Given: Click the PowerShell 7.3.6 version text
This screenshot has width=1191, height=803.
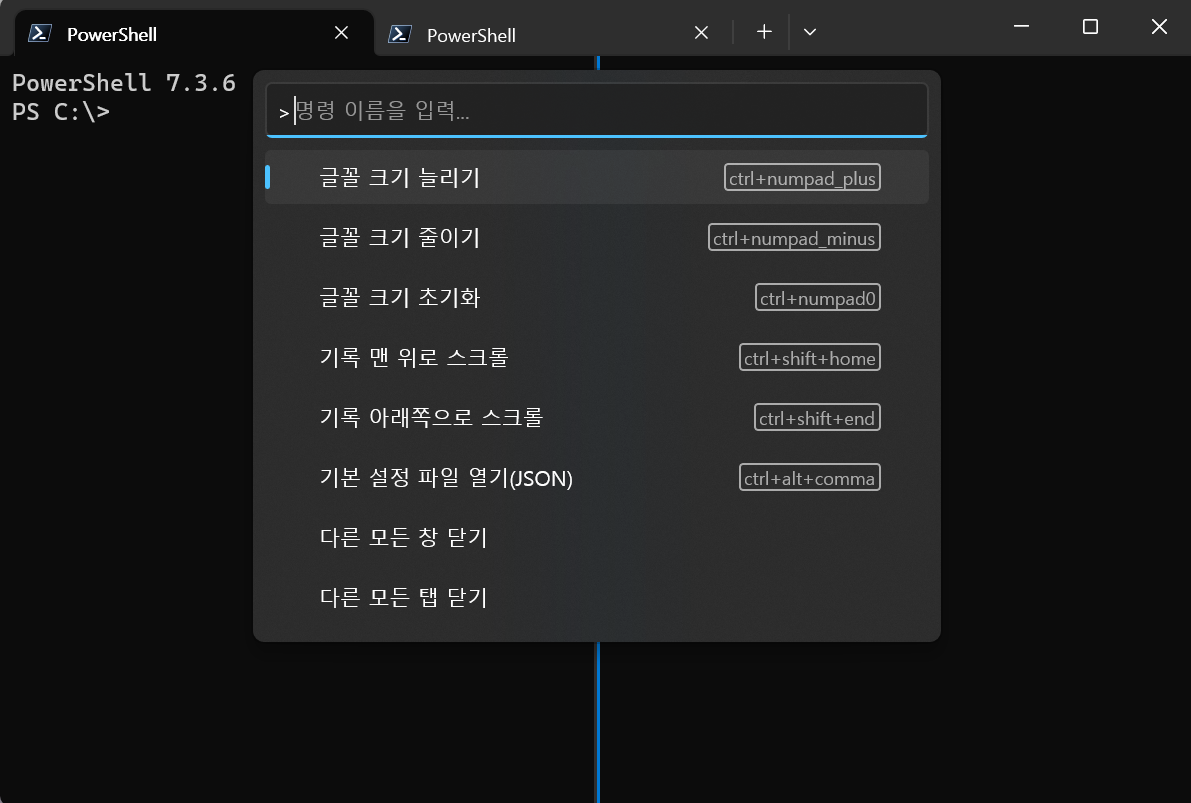Looking at the screenshot, I should 124,82.
